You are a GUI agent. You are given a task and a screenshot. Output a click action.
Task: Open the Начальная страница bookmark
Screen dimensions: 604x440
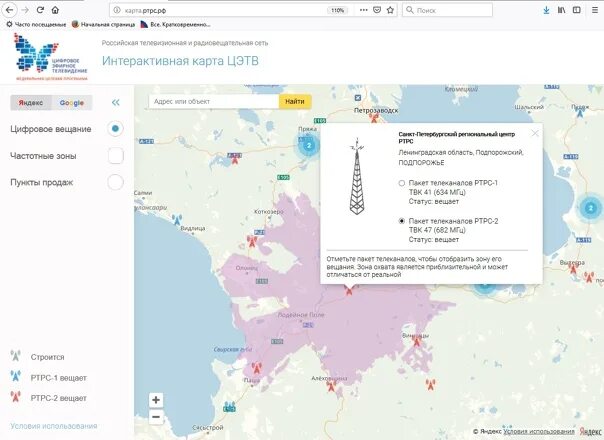(x=103, y=24)
